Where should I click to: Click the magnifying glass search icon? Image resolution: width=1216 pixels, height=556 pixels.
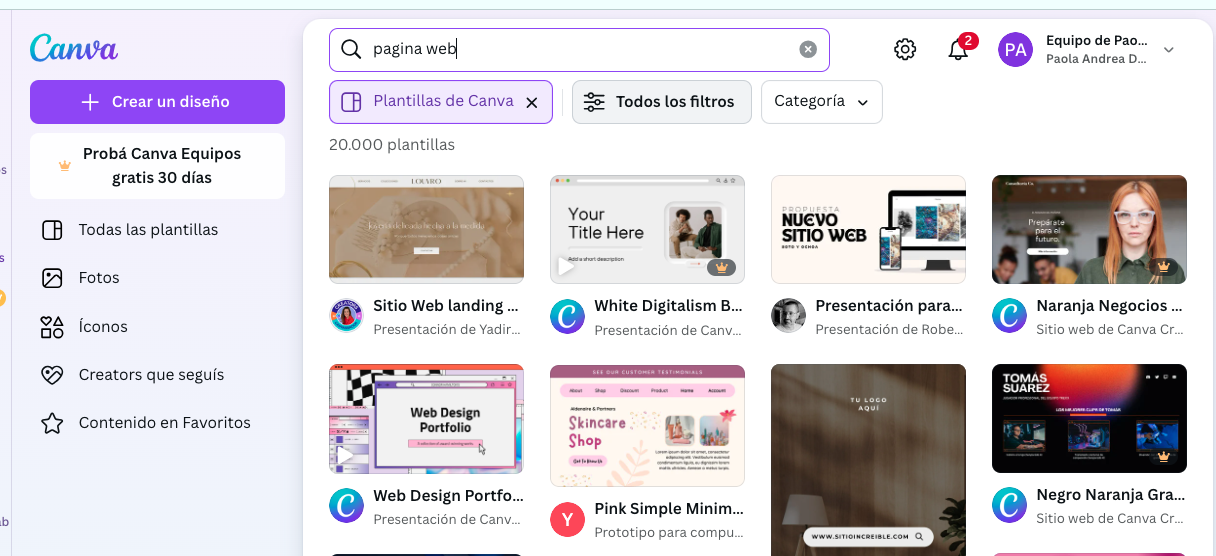click(x=351, y=49)
